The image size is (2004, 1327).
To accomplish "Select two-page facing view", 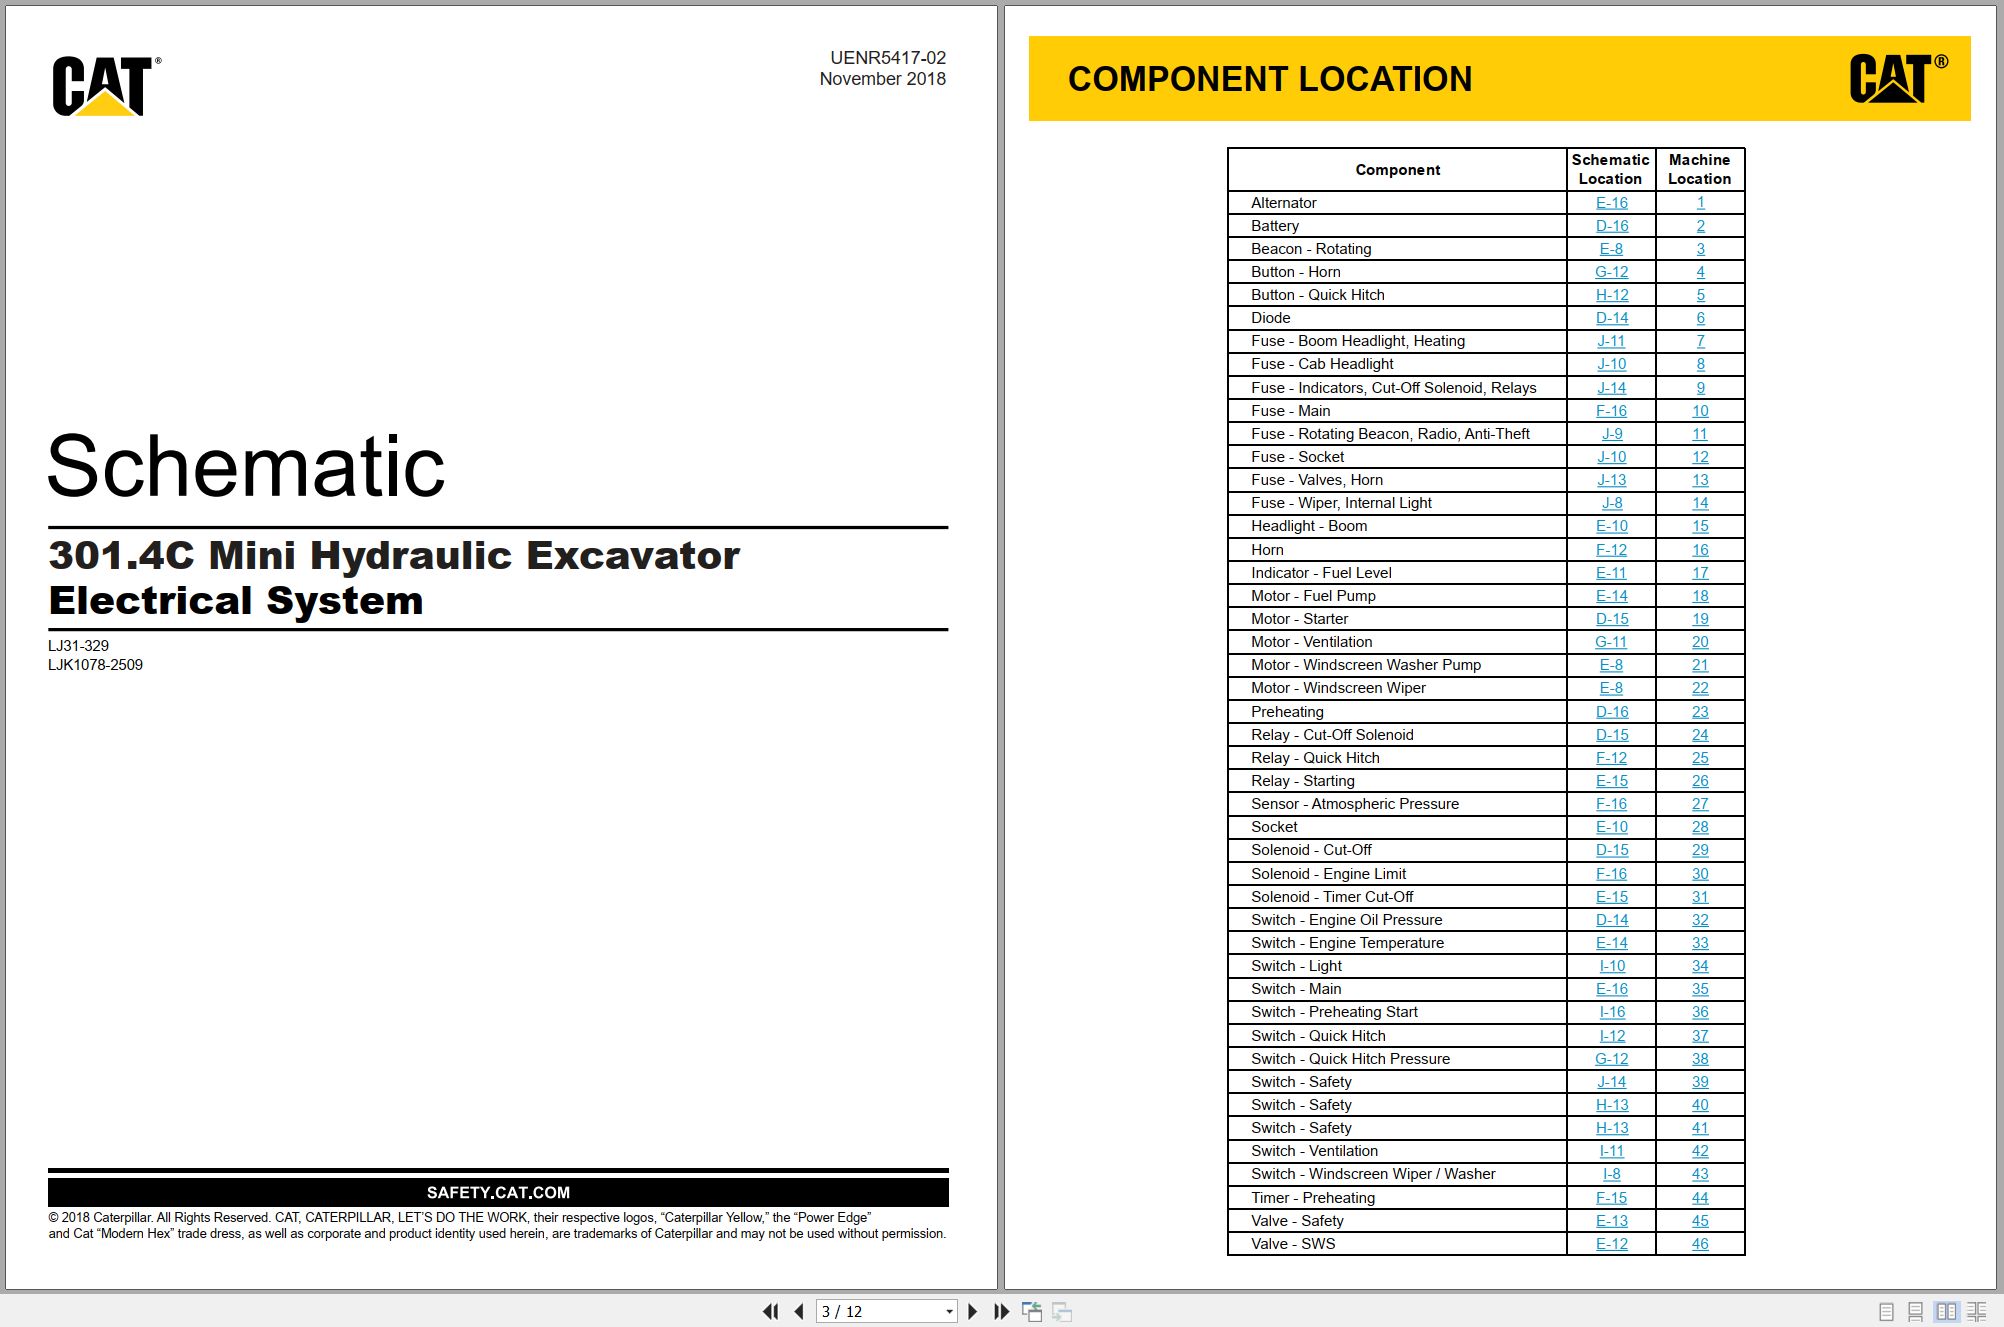I will tap(1946, 1311).
